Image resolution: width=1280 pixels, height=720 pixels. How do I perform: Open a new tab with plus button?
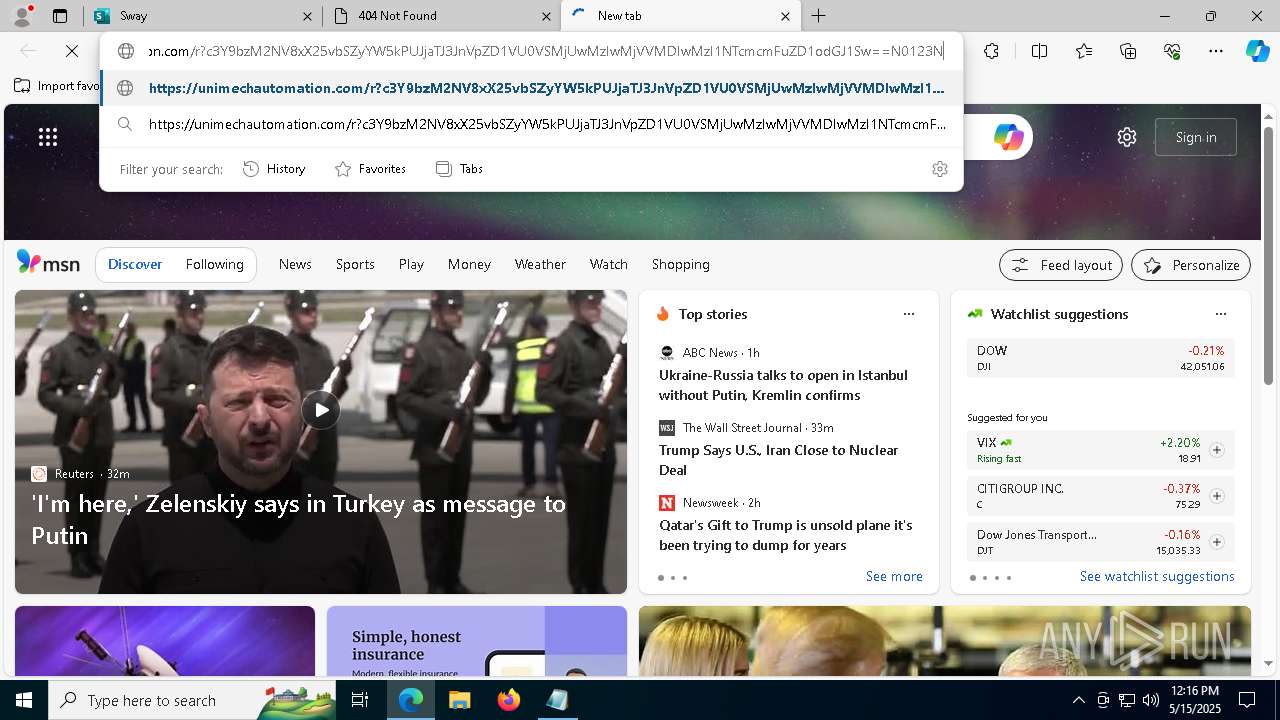pyautogui.click(x=818, y=16)
